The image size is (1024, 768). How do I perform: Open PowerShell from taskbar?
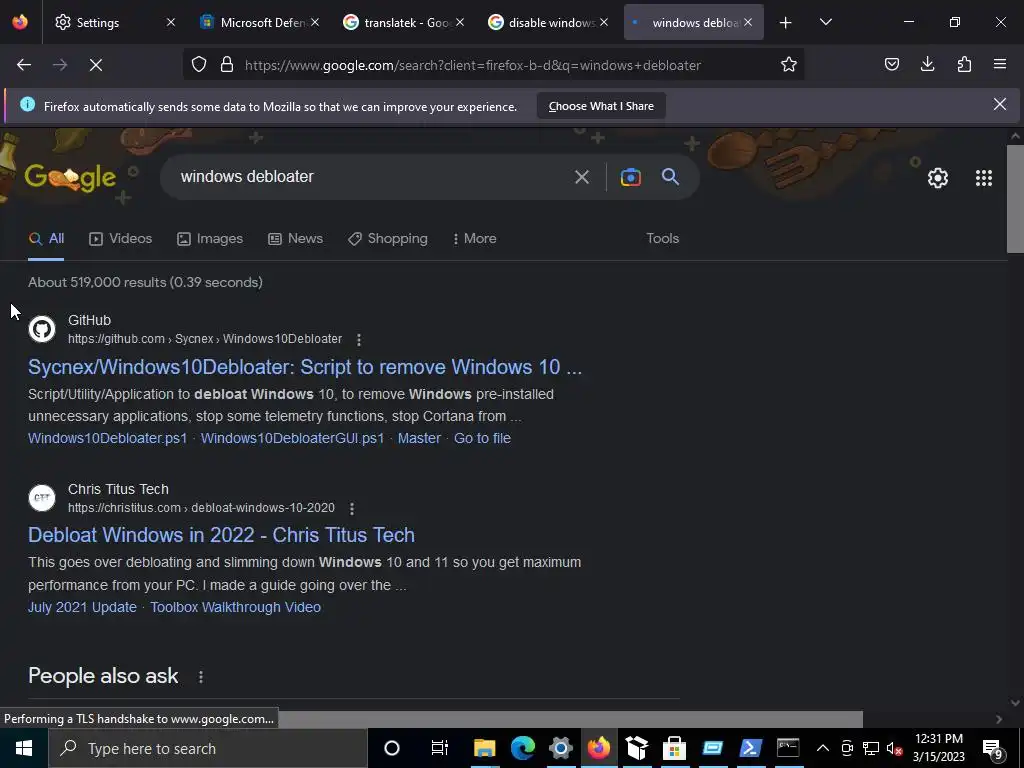point(750,748)
